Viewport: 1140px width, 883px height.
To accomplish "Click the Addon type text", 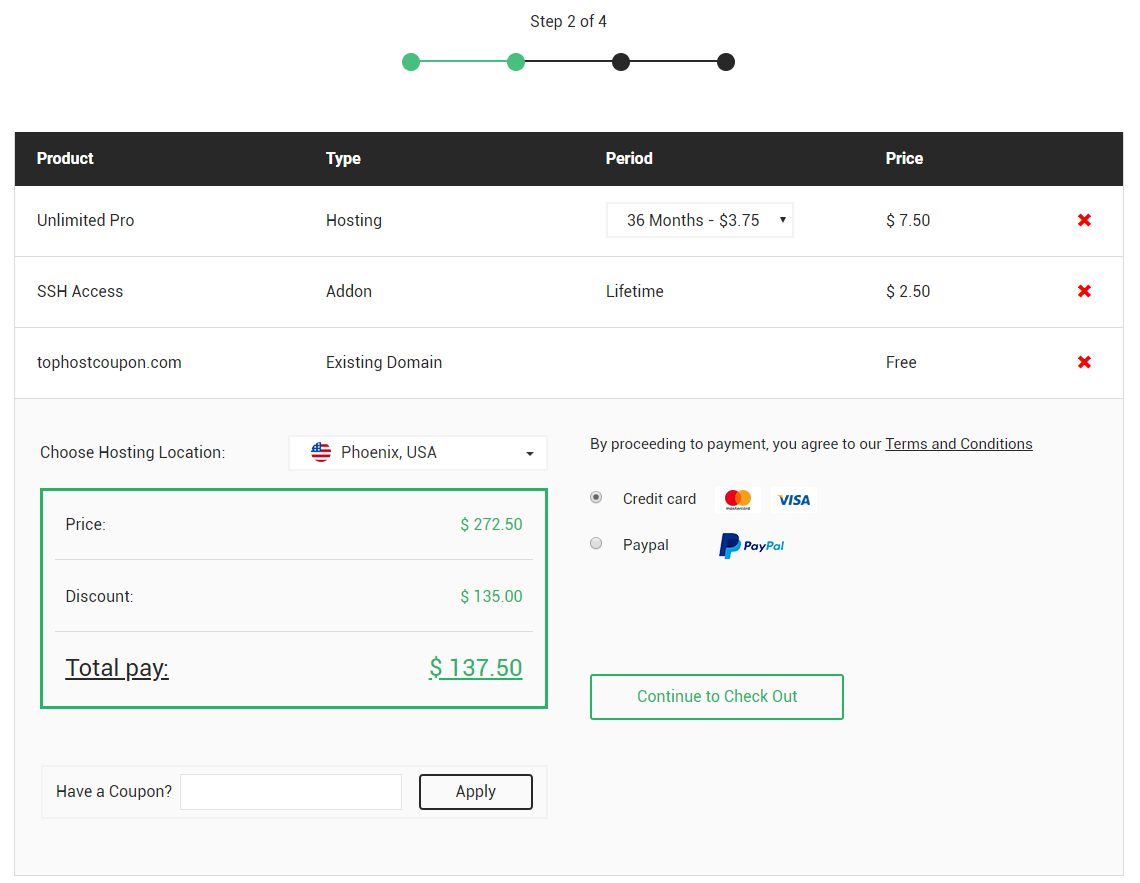I will pyautogui.click(x=349, y=291).
